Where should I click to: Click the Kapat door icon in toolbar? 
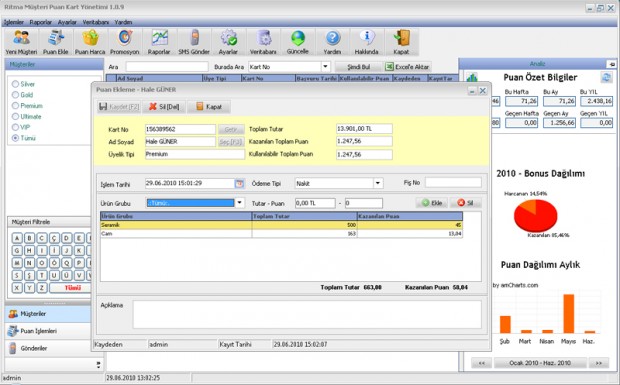pos(401,42)
